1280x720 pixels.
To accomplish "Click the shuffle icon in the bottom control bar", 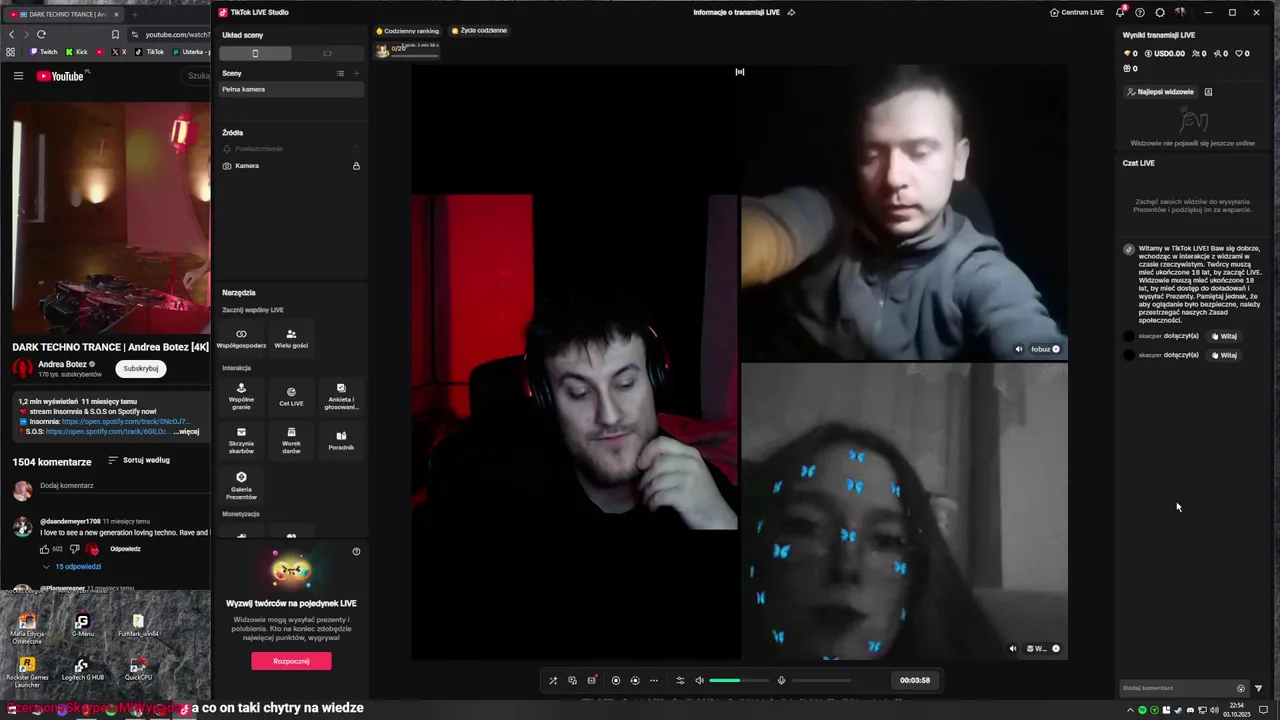I will click(553, 680).
